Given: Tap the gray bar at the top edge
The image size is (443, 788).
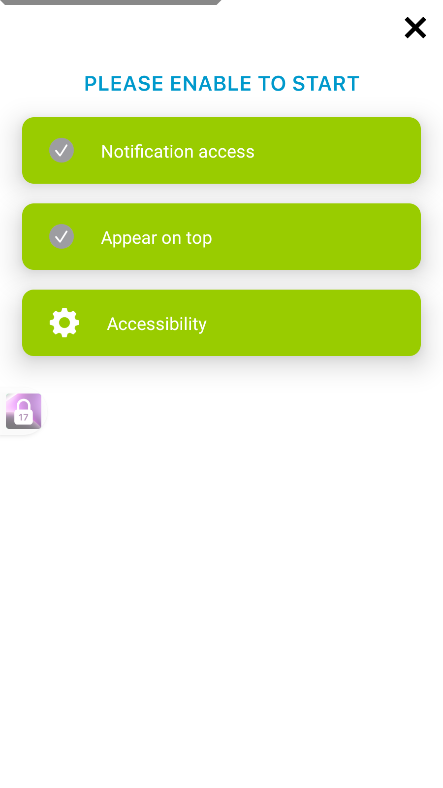Looking at the screenshot, I should tap(110, 2).
